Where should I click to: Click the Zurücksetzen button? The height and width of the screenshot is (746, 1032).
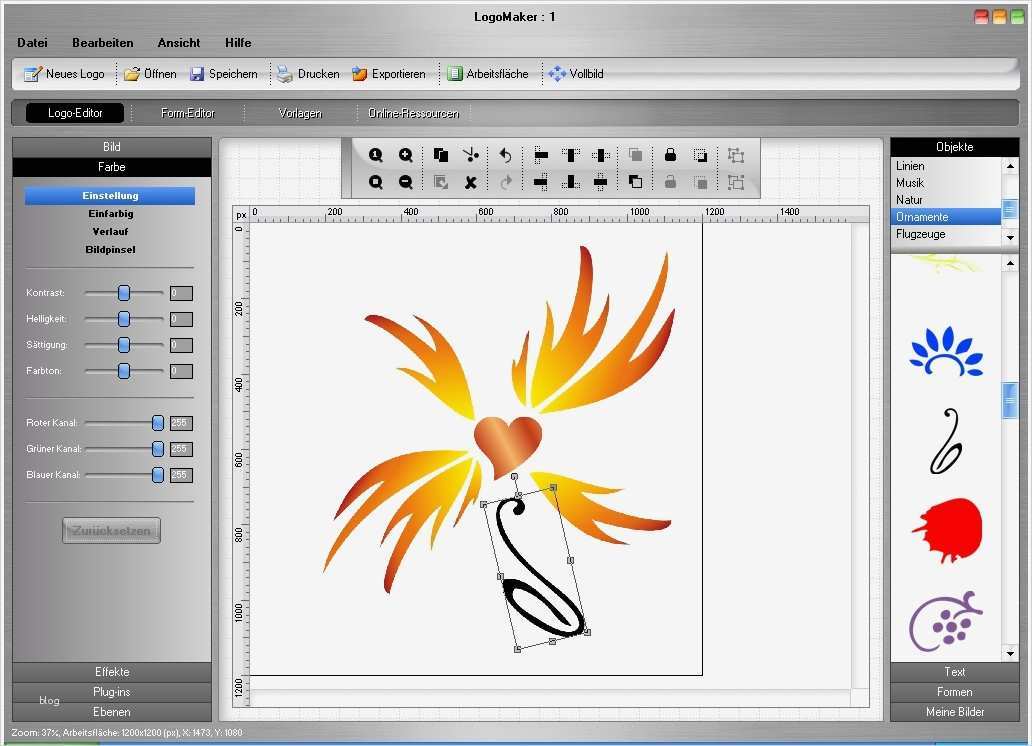[x=110, y=529]
